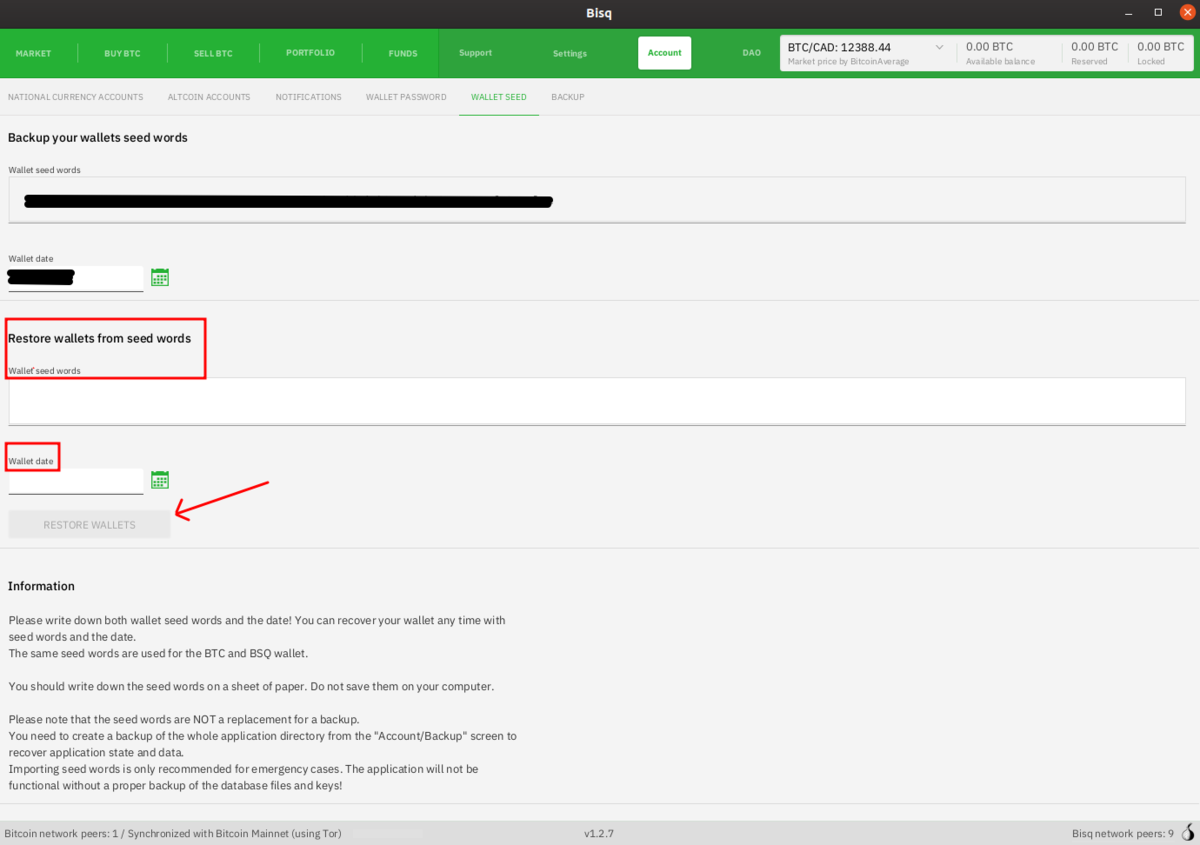Click the Bisq logo icon in status bar
This screenshot has width=1200, height=845.
(1188, 833)
